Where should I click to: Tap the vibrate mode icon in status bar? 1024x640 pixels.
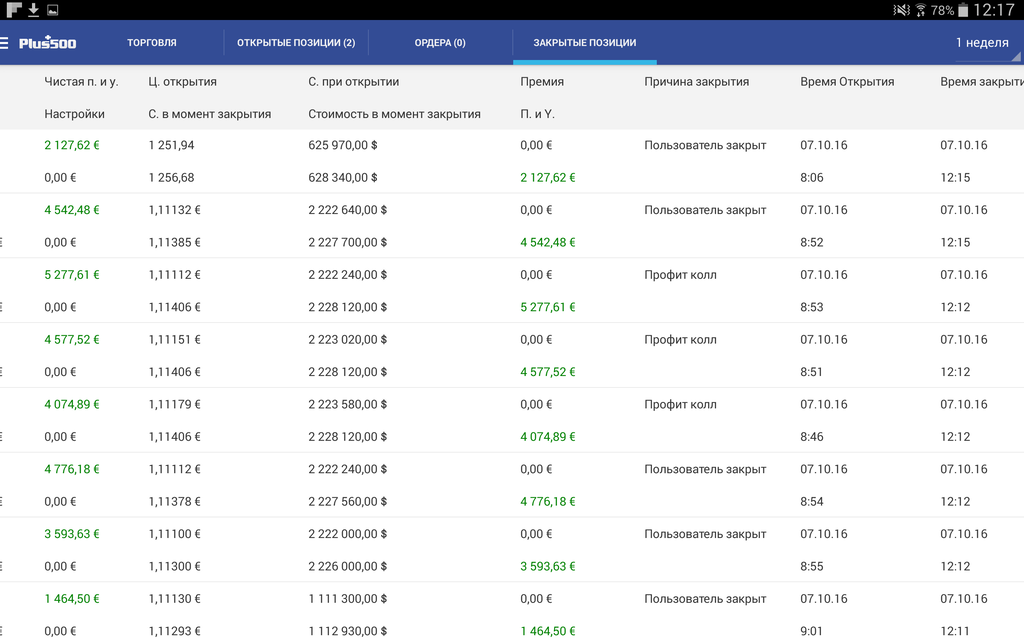[x=902, y=10]
